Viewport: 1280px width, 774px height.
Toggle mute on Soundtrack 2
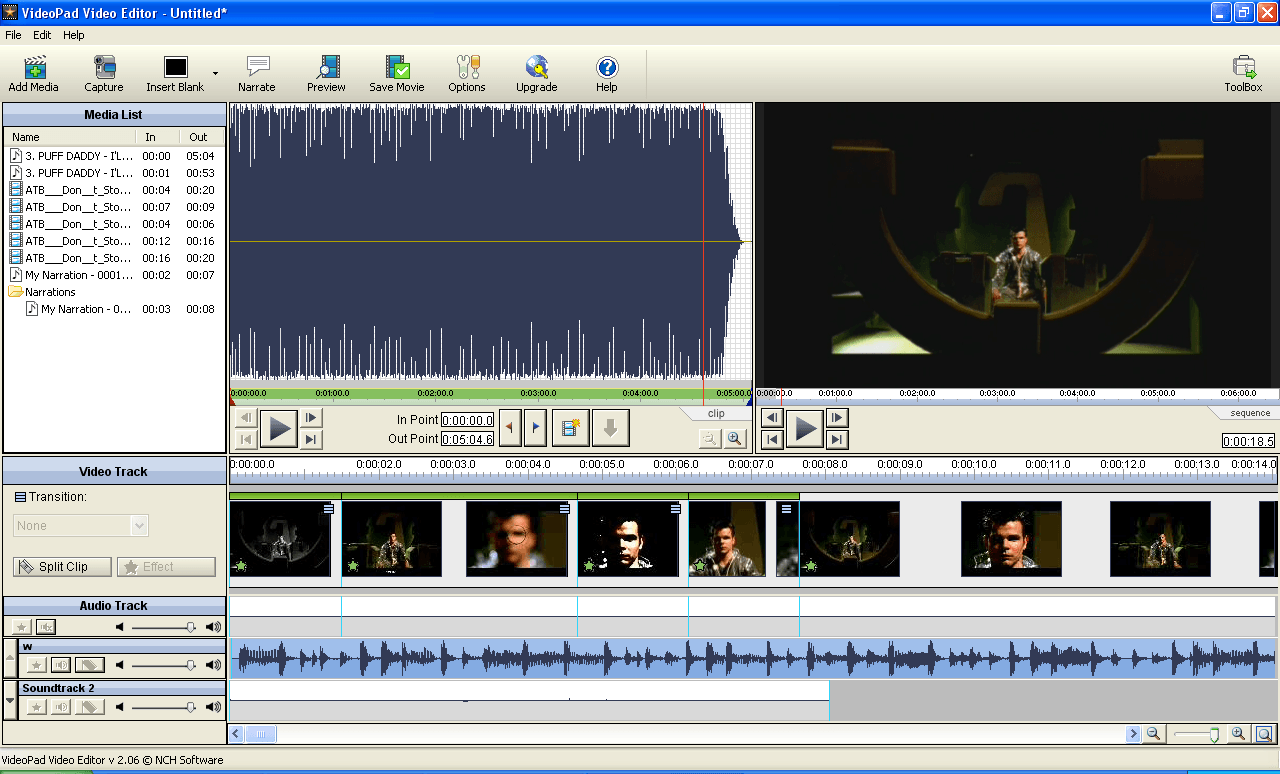click(62, 707)
